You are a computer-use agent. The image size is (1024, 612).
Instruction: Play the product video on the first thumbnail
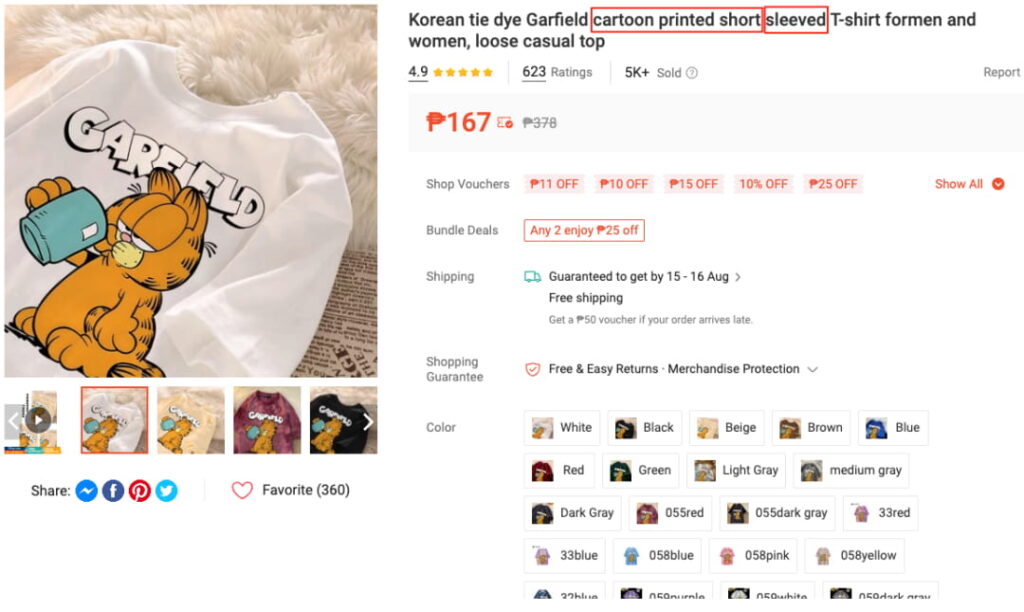click(x=37, y=420)
